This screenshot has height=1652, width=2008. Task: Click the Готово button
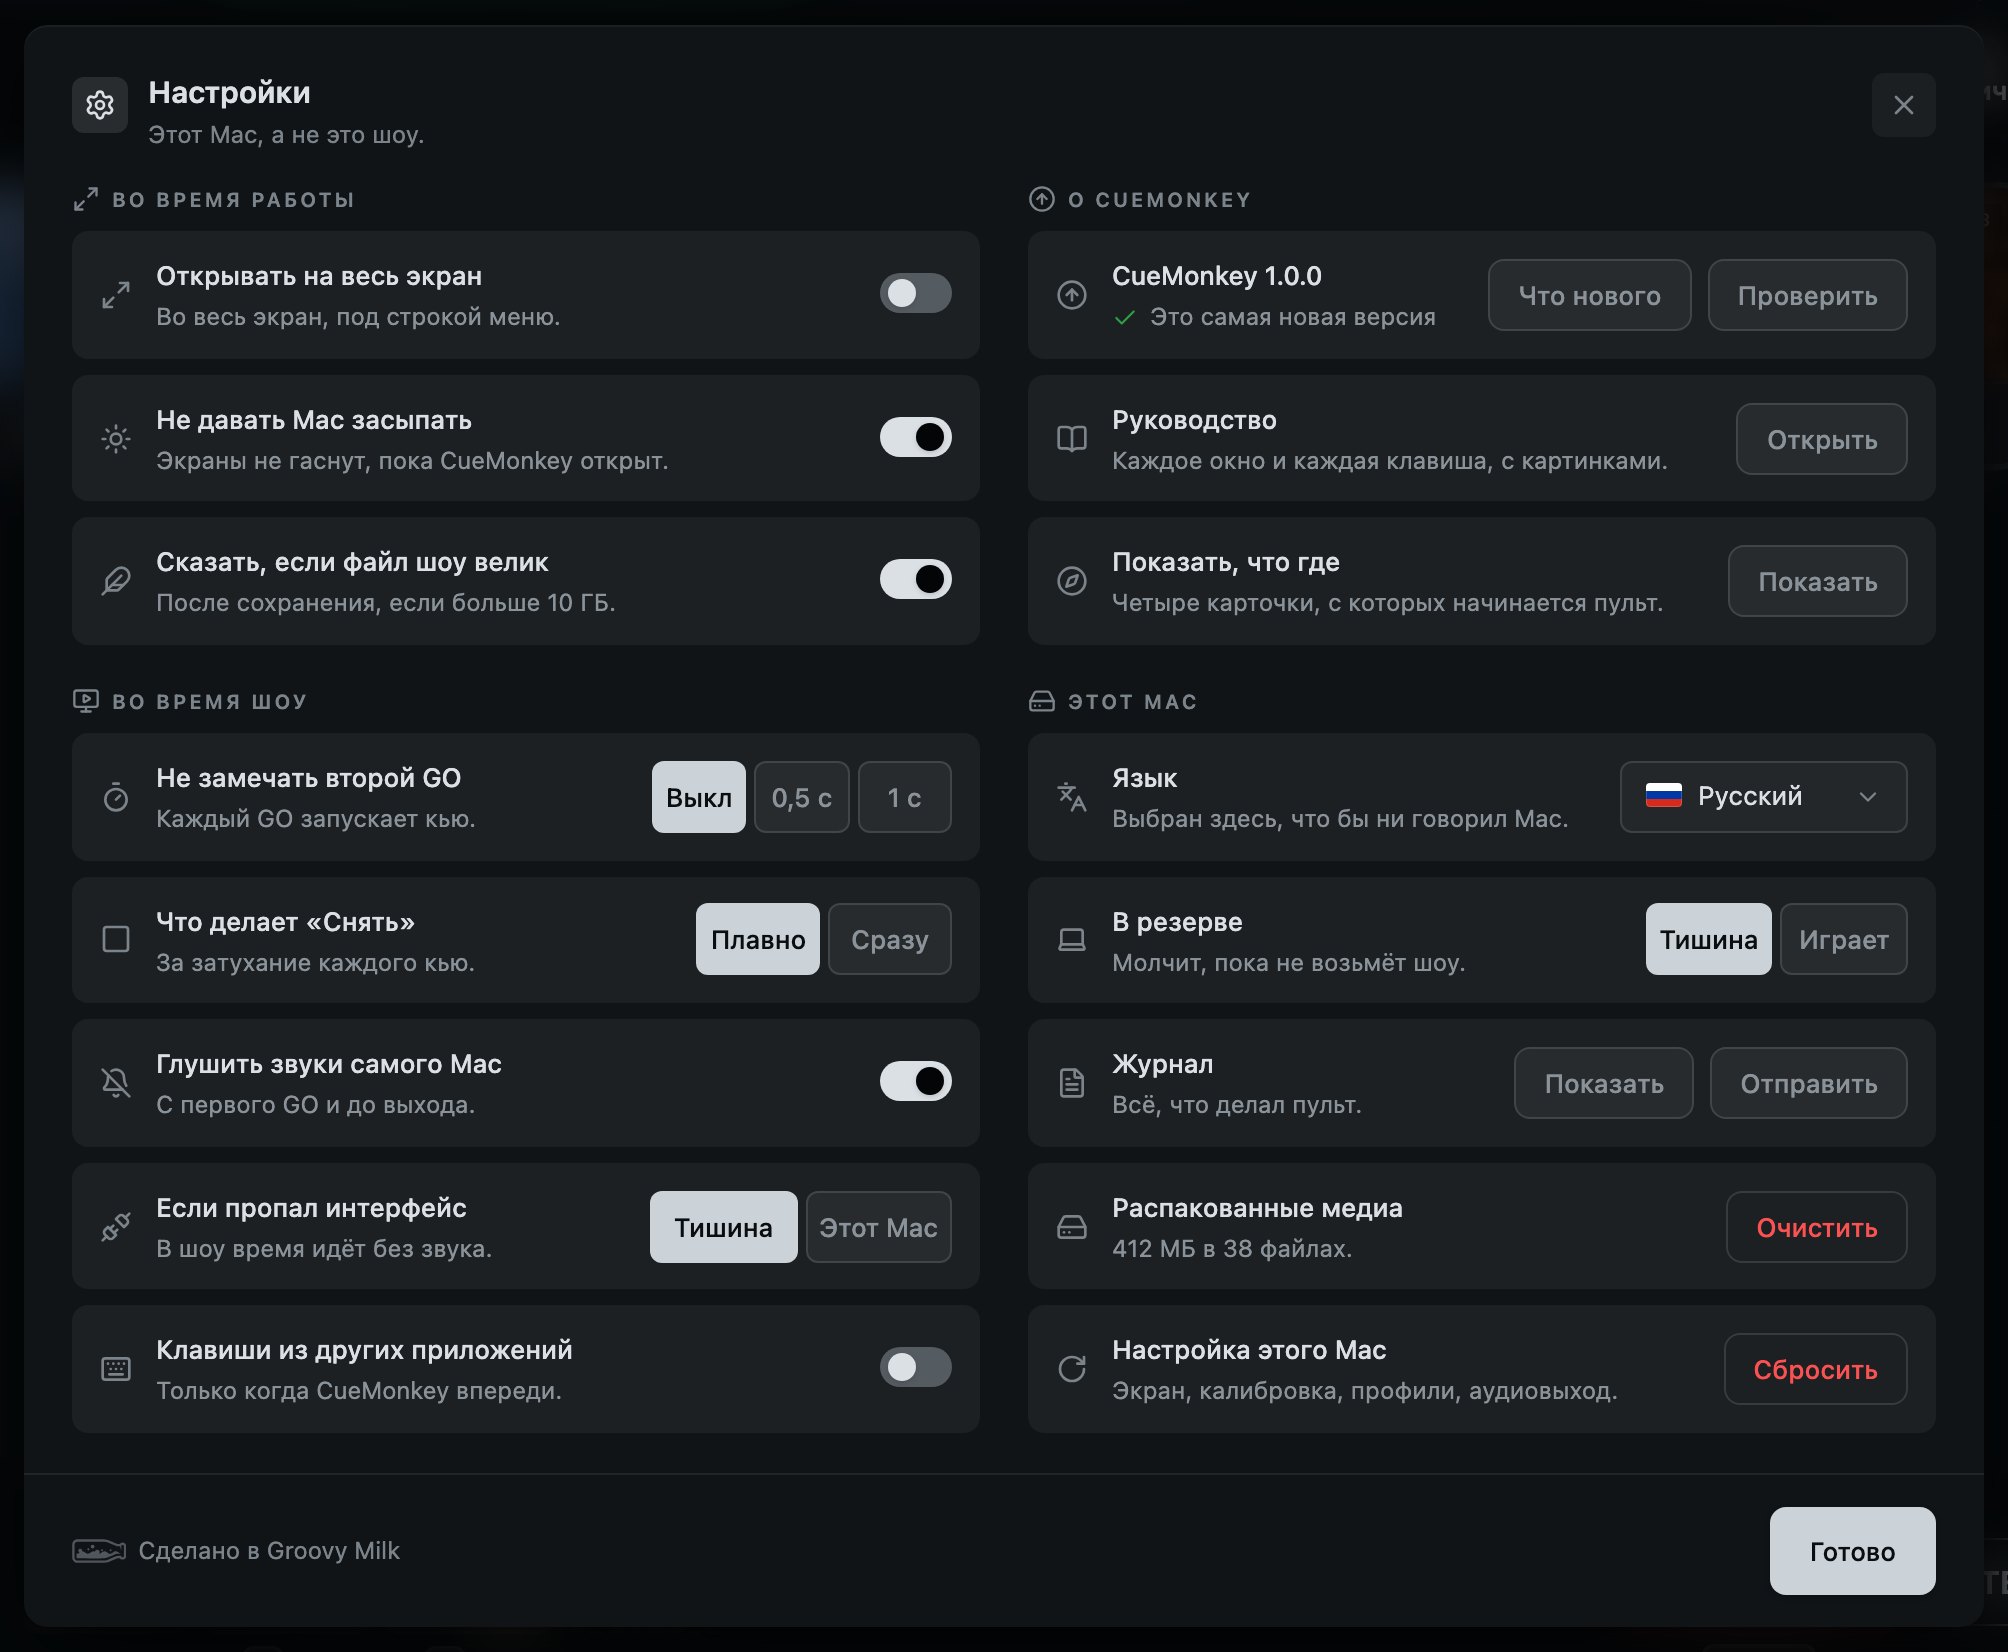pyautogui.click(x=1853, y=1551)
